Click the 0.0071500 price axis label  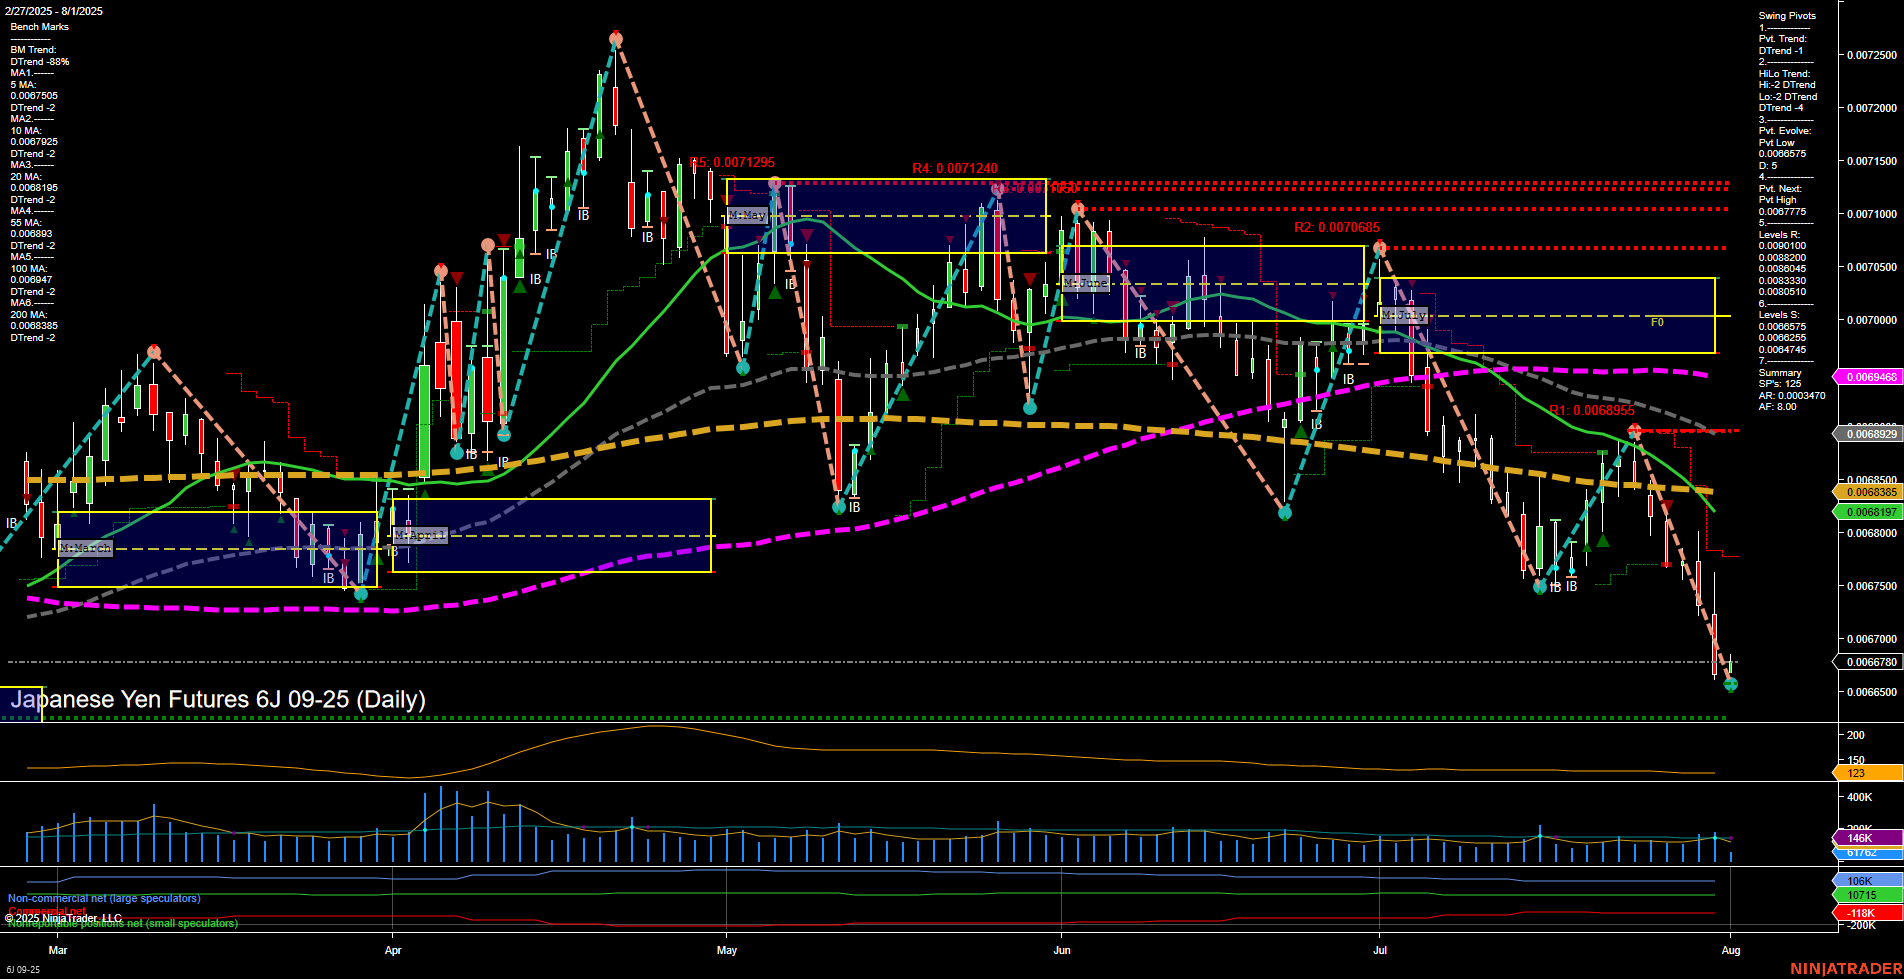click(1872, 161)
